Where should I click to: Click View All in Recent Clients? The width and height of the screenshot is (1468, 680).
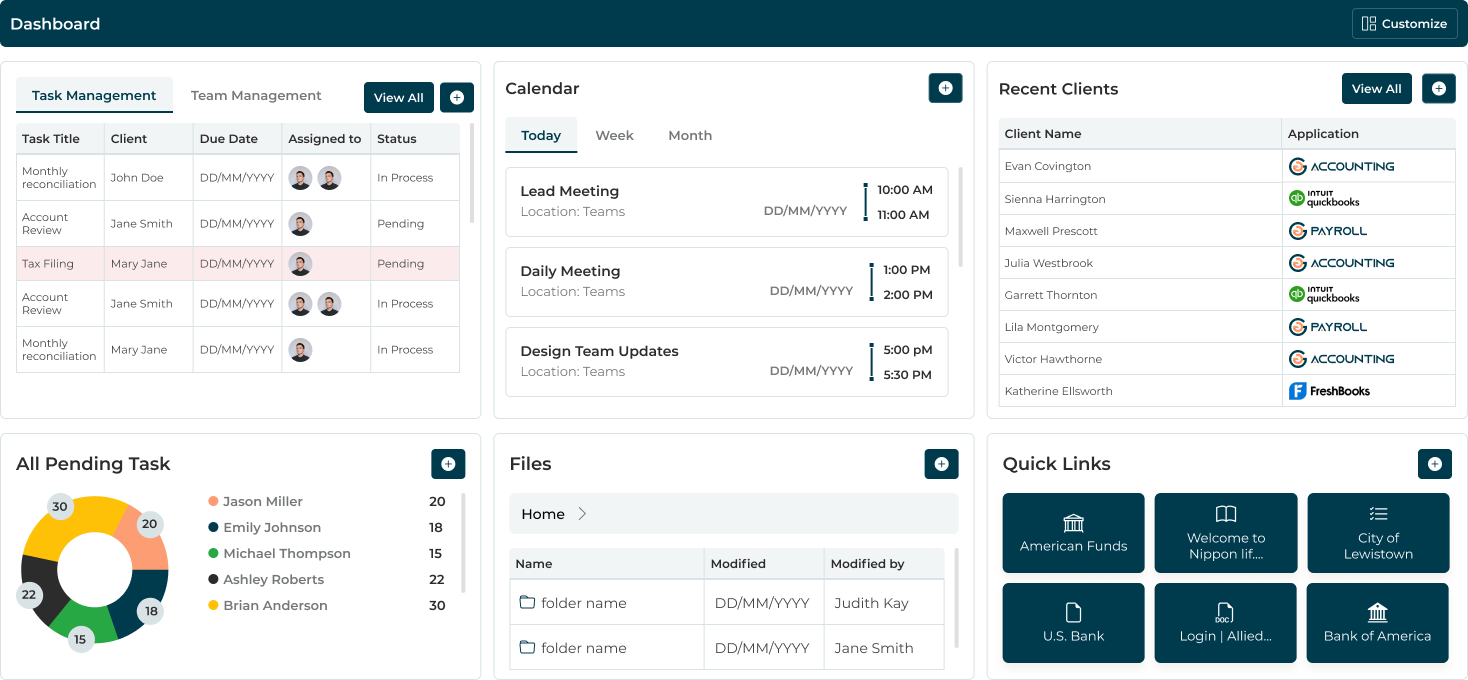(x=1376, y=88)
